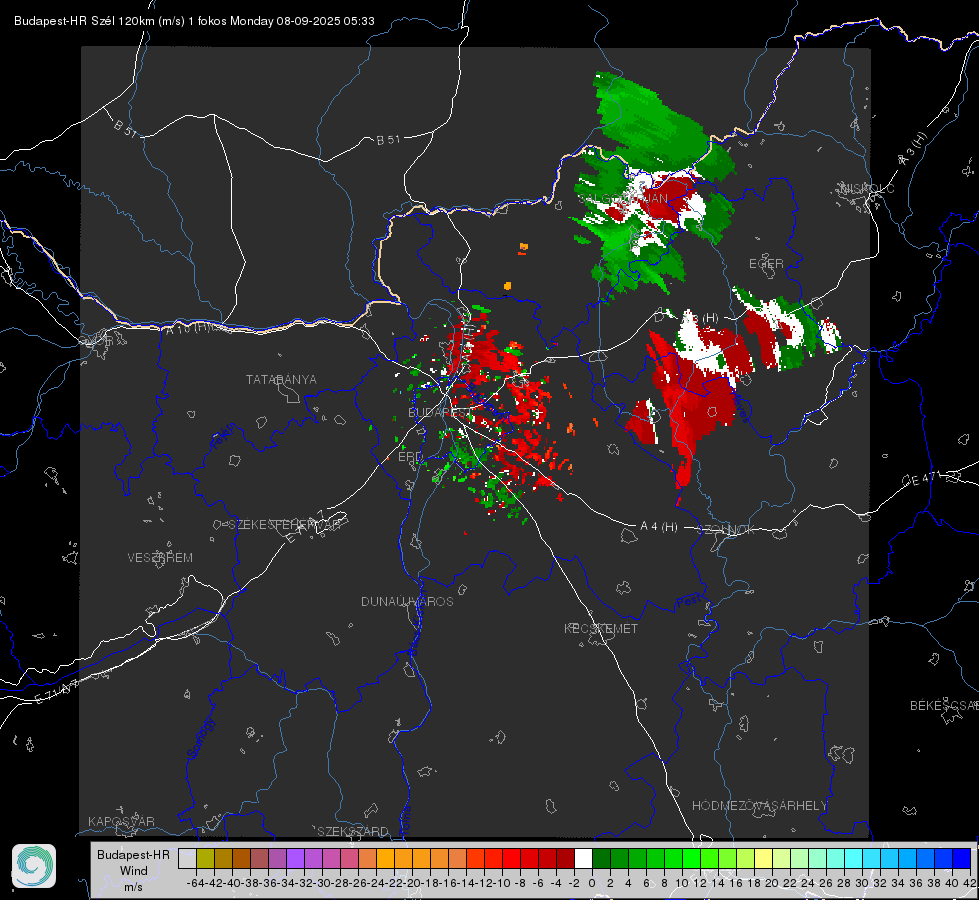Click the VESZPREM city label
The image size is (979, 900).
click(x=160, y=558)
